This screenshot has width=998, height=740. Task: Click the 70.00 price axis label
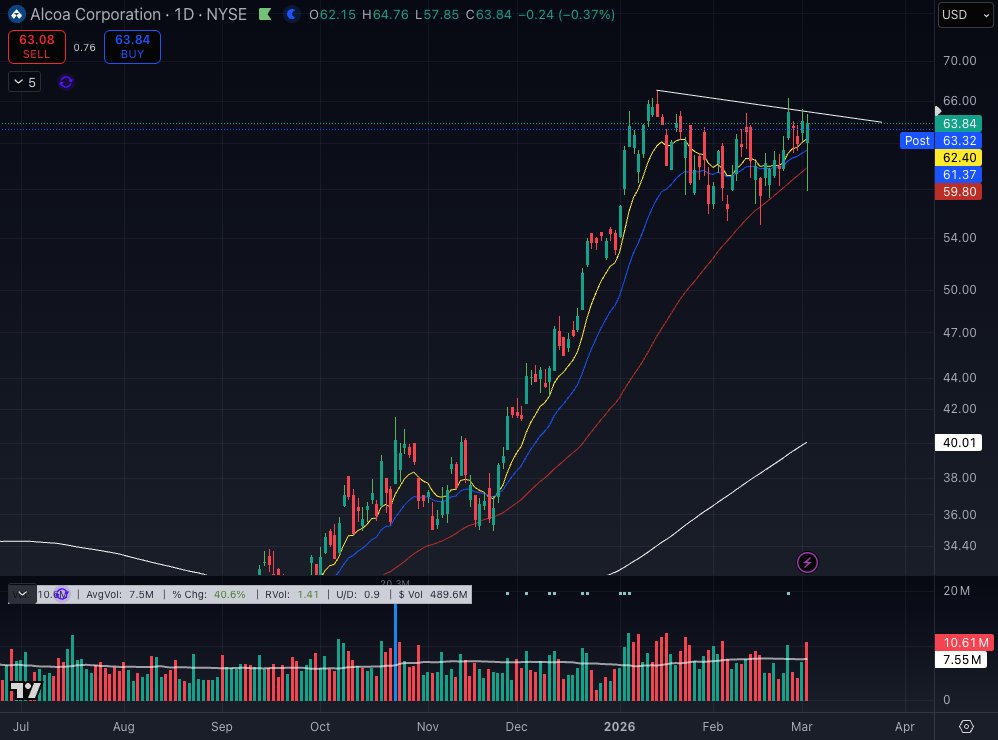[x=959, y=60]
